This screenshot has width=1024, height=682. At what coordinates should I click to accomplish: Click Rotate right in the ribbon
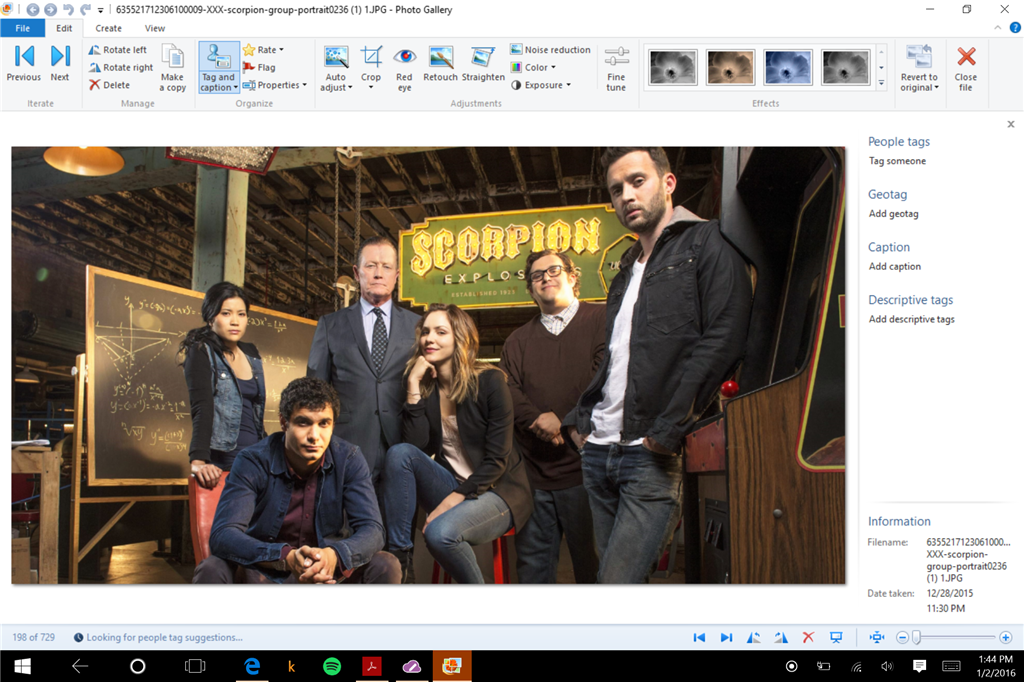[x=121, y=67]
